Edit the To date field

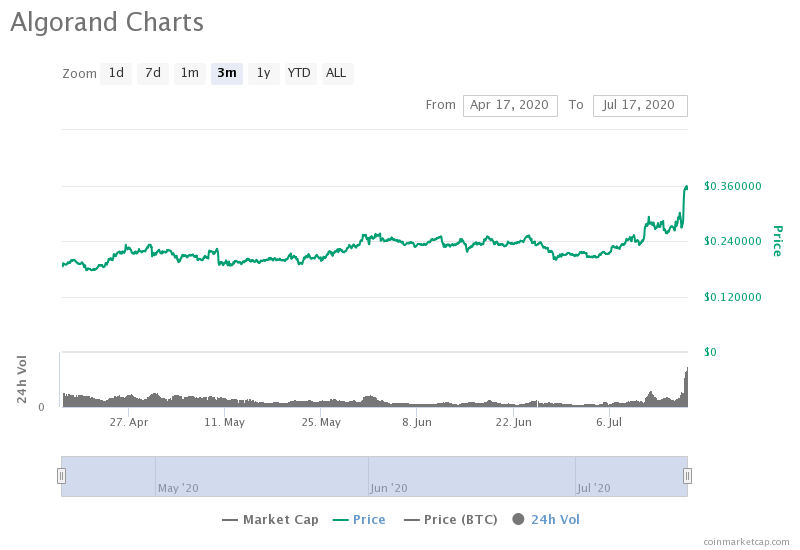(x=640, y=106)
